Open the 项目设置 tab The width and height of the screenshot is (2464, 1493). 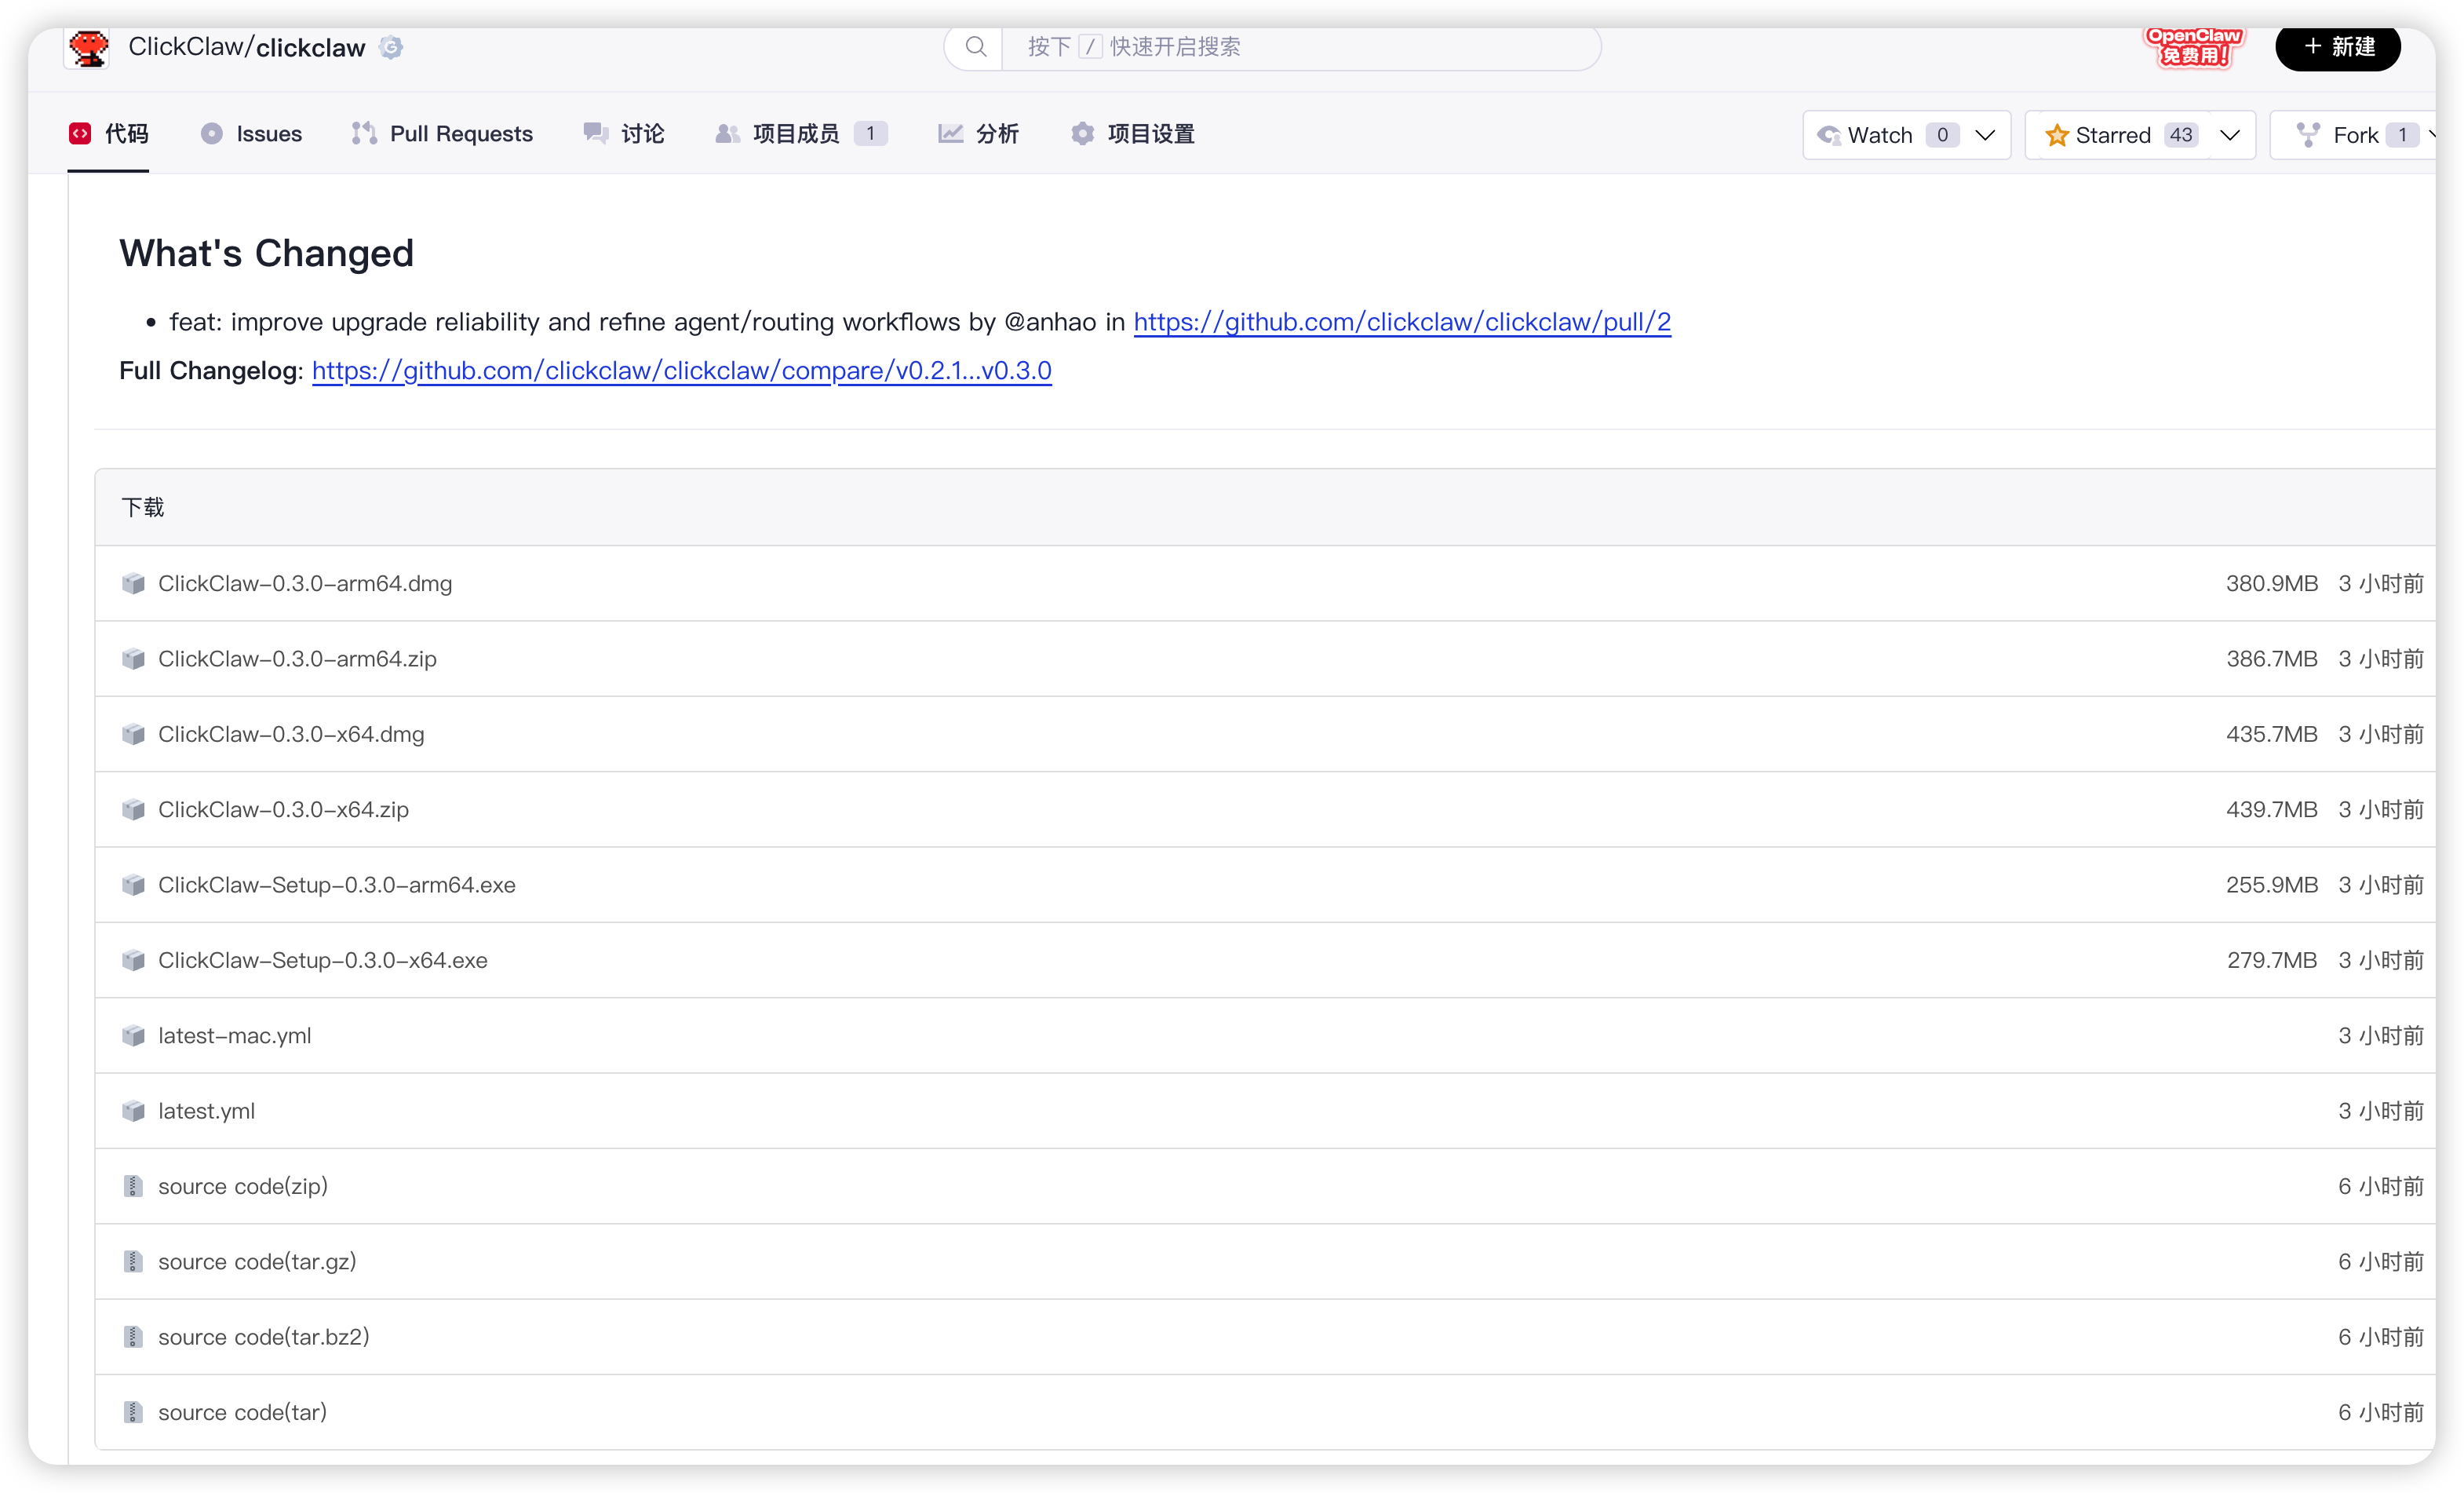[x=1132, y=134]
